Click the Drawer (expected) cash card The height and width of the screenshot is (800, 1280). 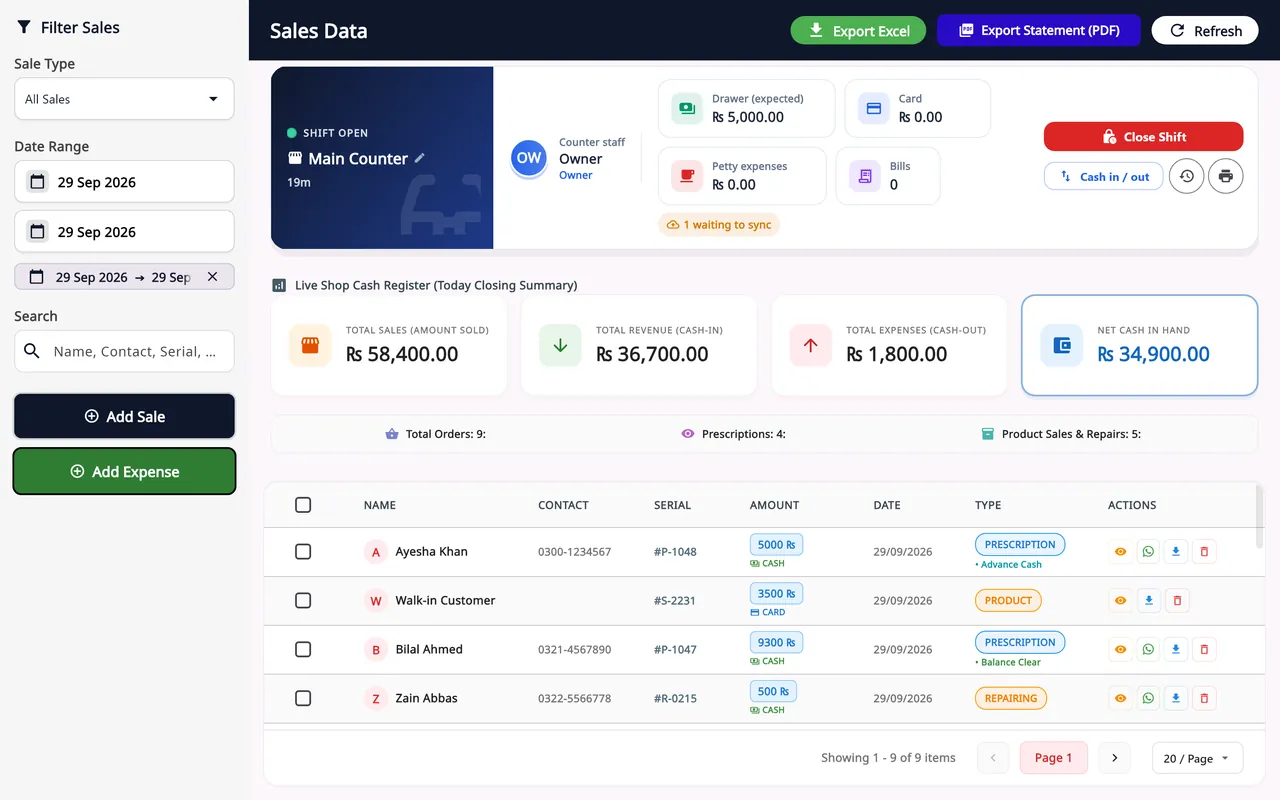coord(746,108)
